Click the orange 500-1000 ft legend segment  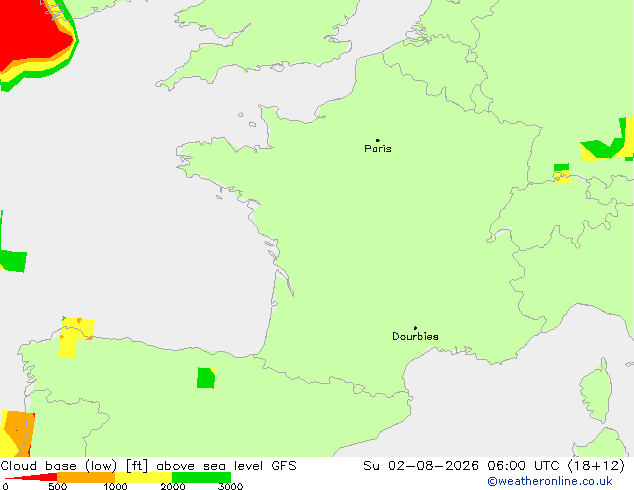click(x=86, y=477)
